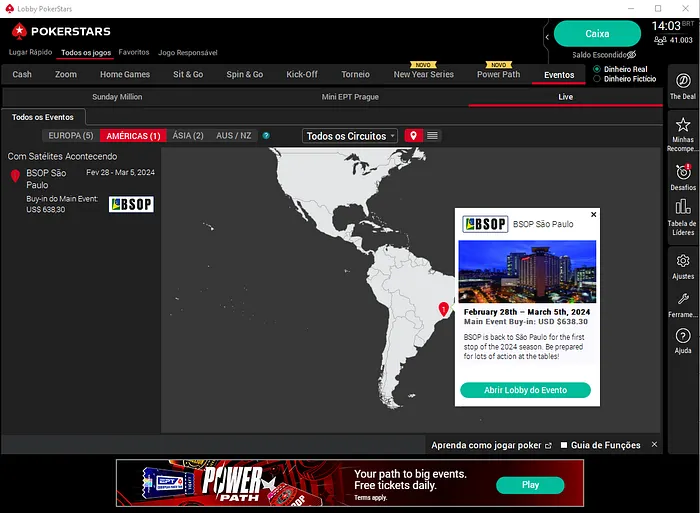700x513 pixels.
Task: Select Dinheiro Fictício radio button
Action: pos(597,79)
